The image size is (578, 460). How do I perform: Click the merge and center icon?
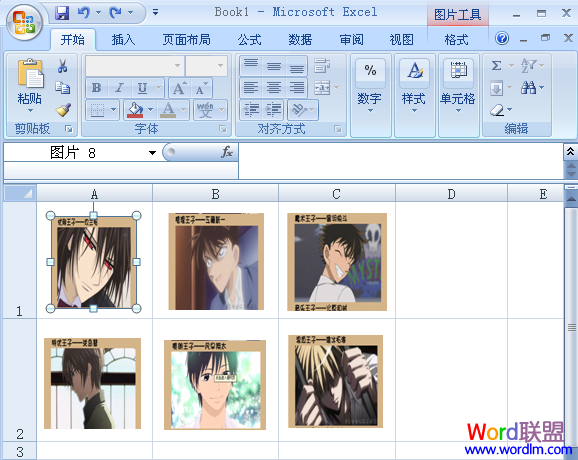(x=322, y=88)
